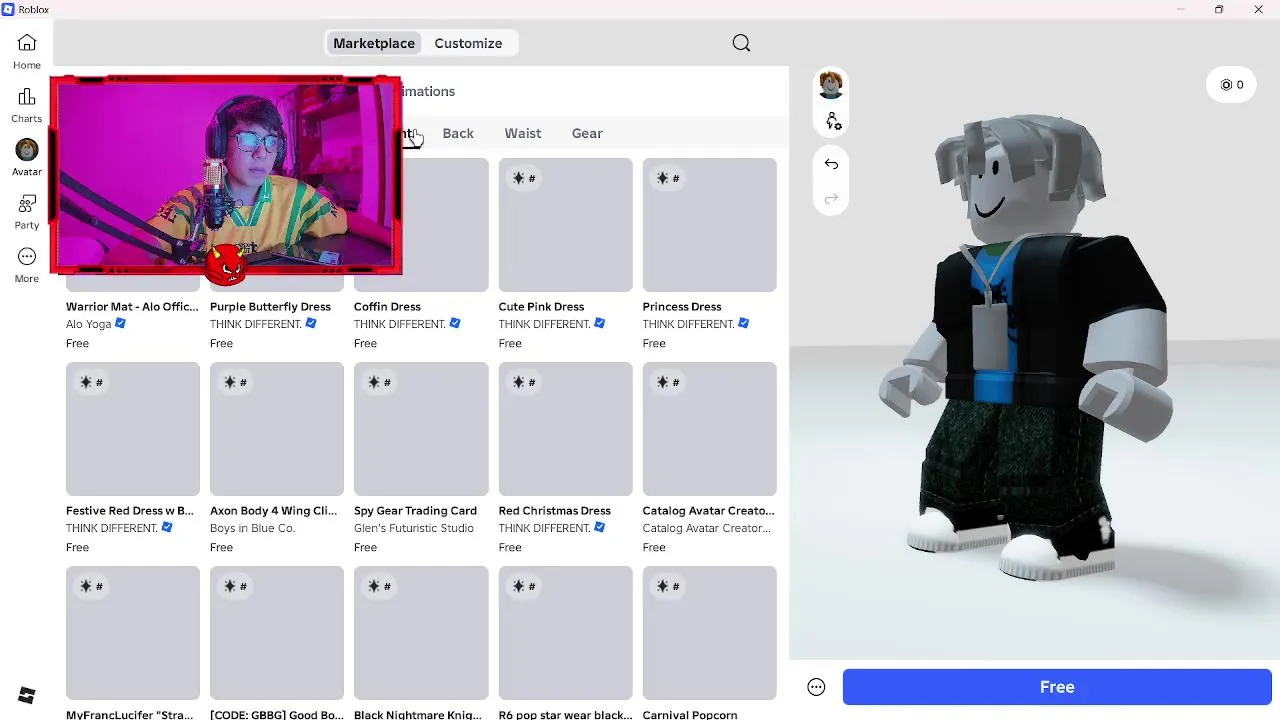The width and height of the screenshot is (1280, 720).
Task: Open the MyFrancLucifer item thumbnail
Action: tap(133, 633)
